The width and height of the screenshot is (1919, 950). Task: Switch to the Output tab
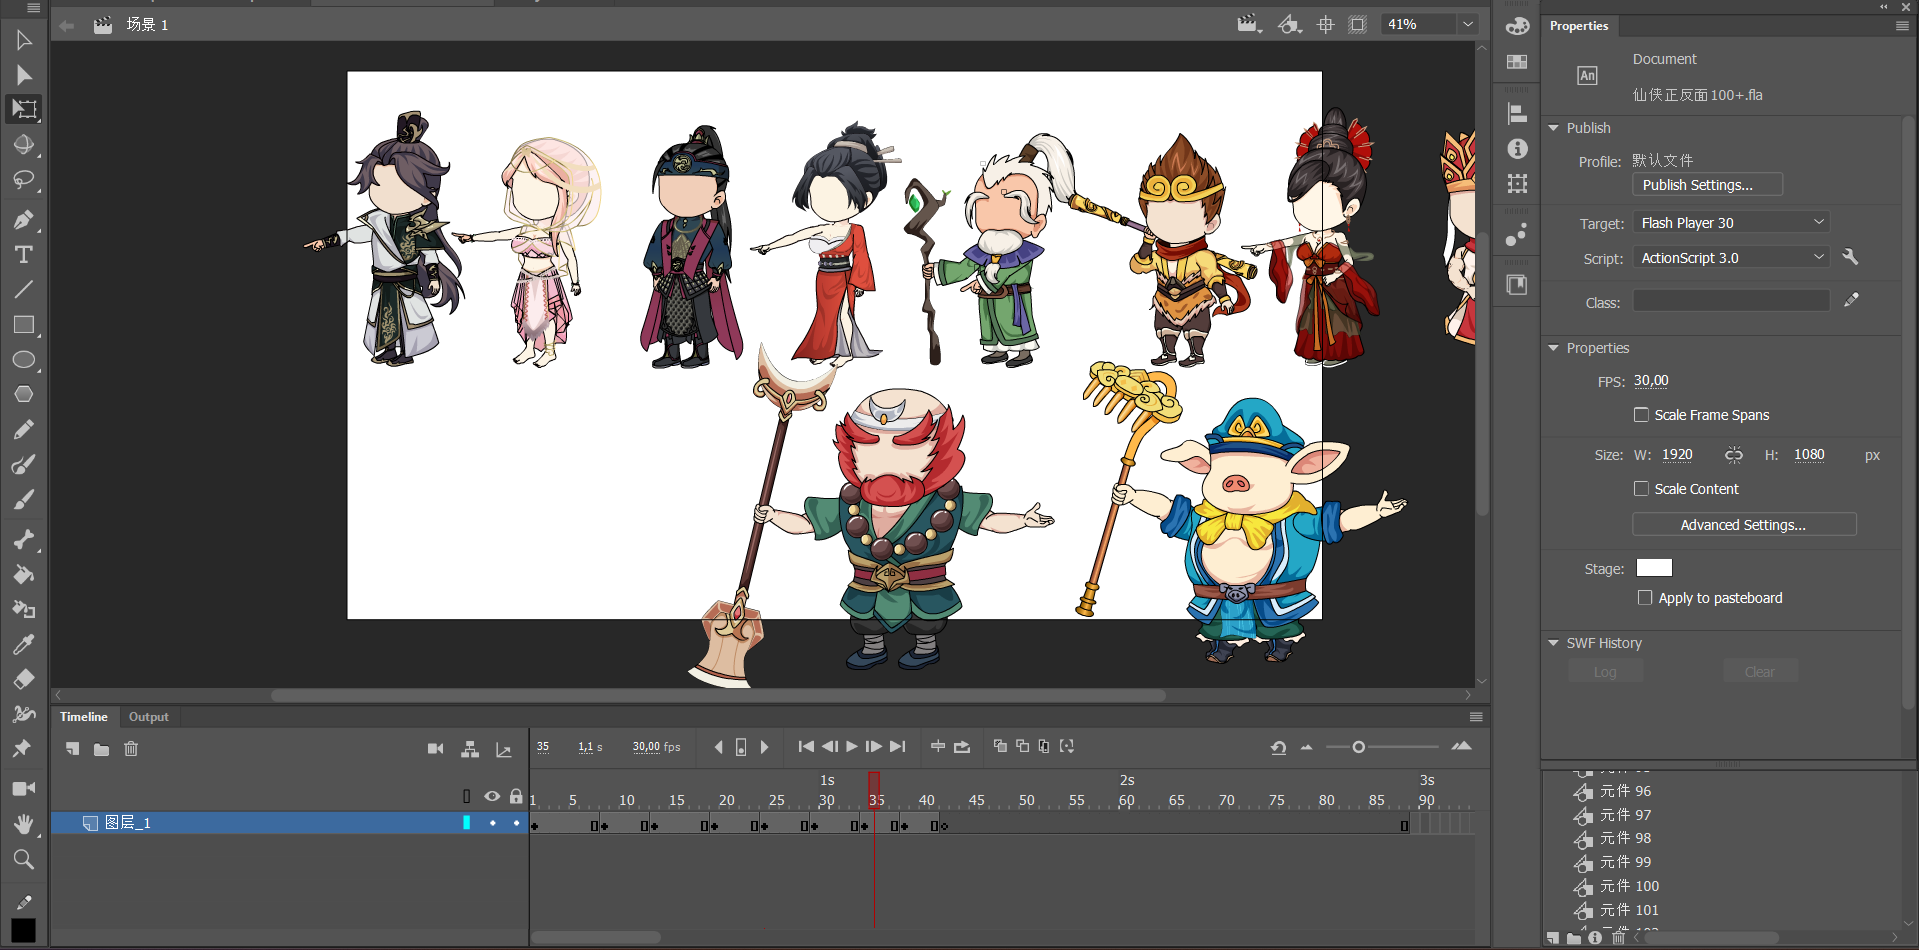(x=149, y=717)
